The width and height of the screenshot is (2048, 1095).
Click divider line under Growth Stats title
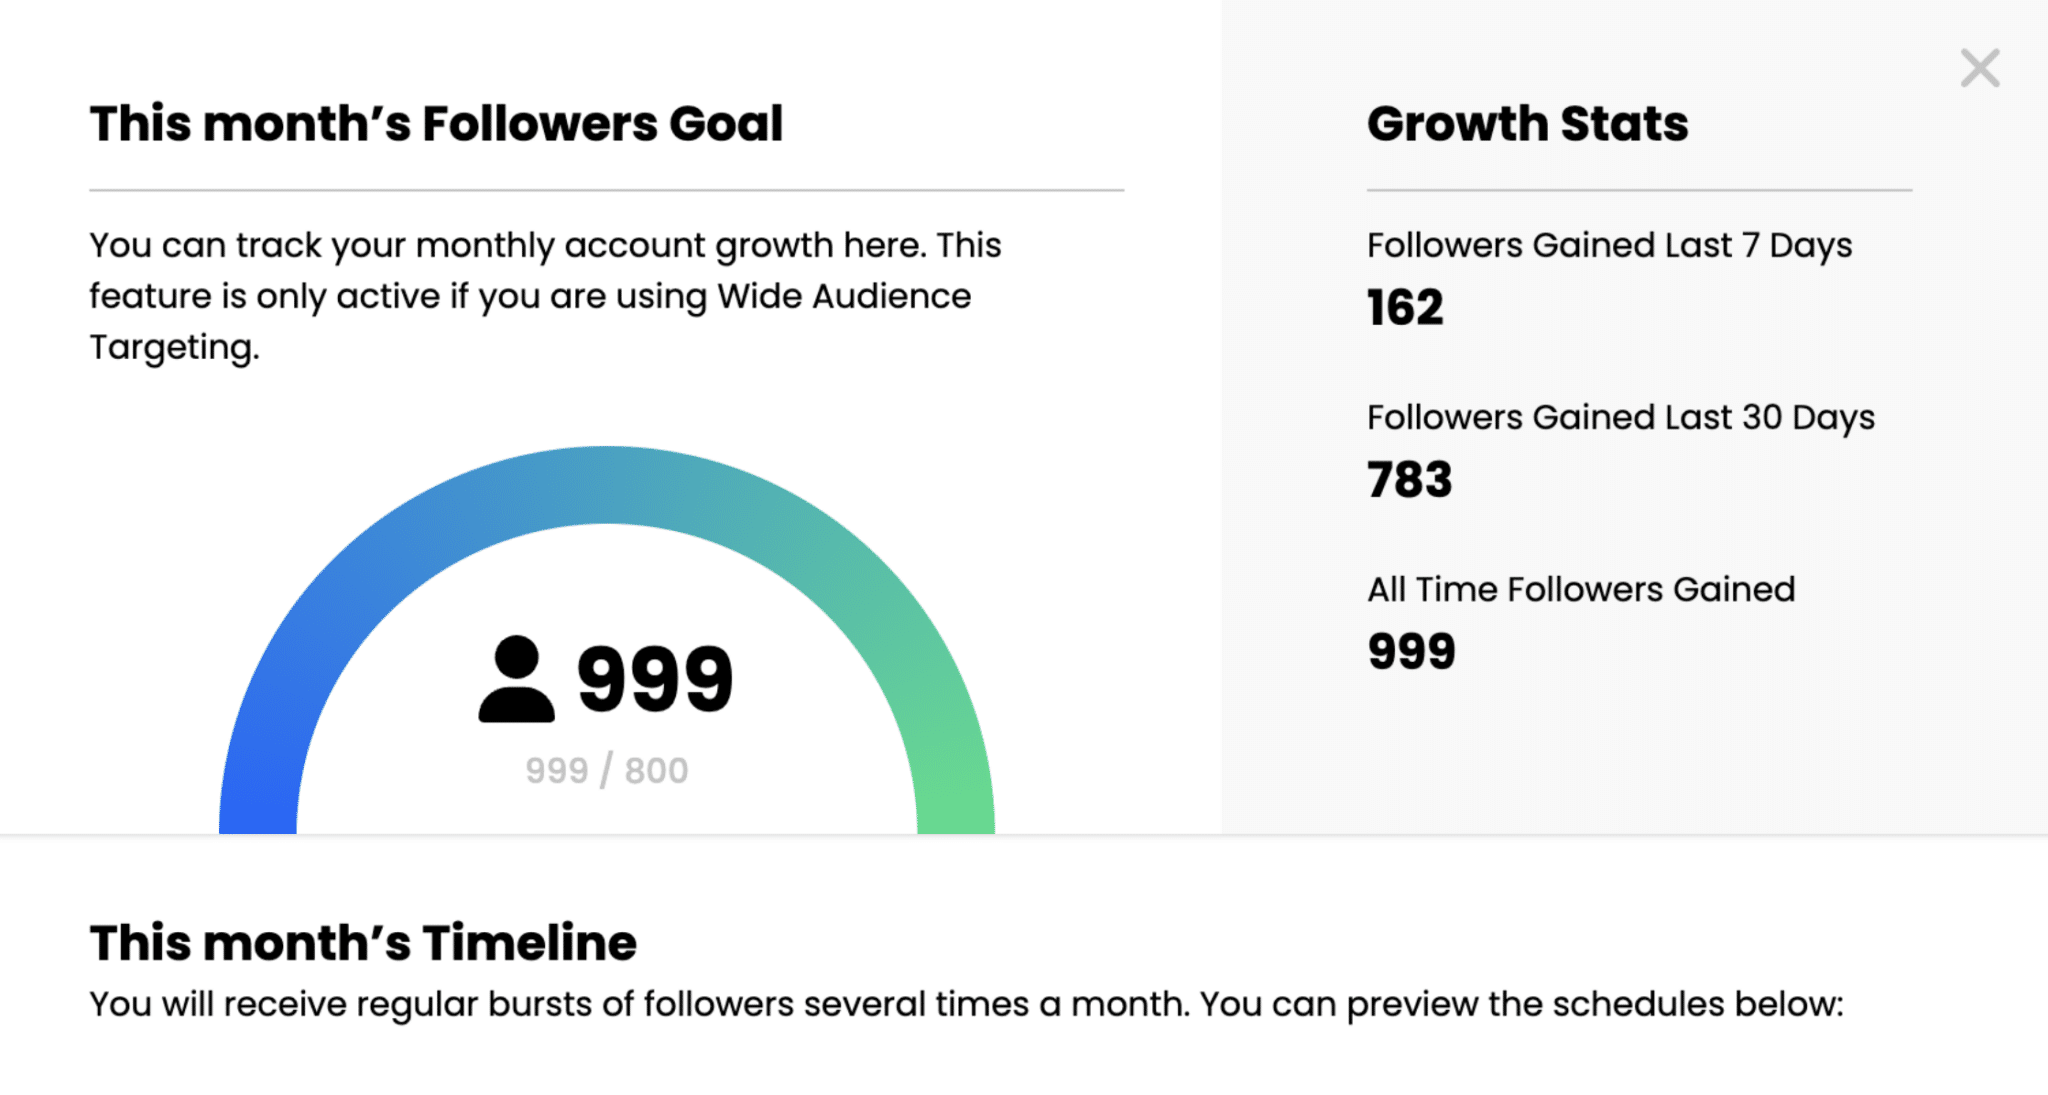click(x=1639, y=190)
